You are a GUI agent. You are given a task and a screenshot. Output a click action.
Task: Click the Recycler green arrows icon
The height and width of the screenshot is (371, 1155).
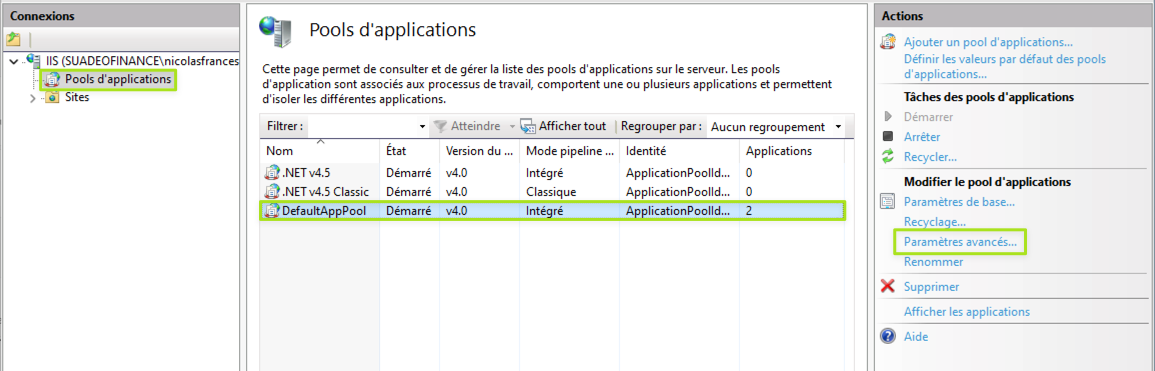click(888, 157)
